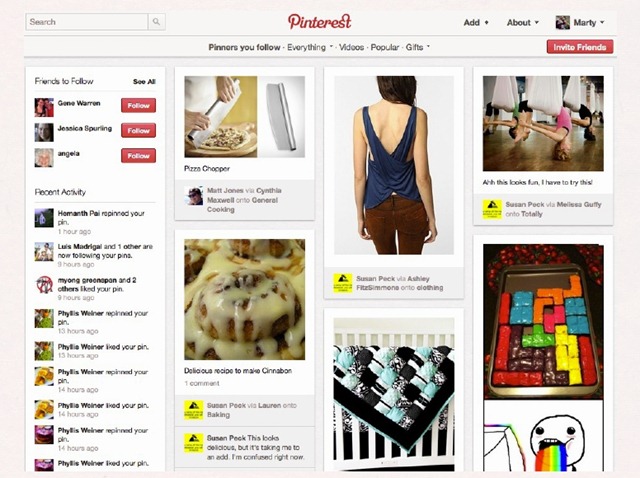Viewport: 640px width, 478px height.
Task: Click Marty's profile avatar in header
Action: 562,22
